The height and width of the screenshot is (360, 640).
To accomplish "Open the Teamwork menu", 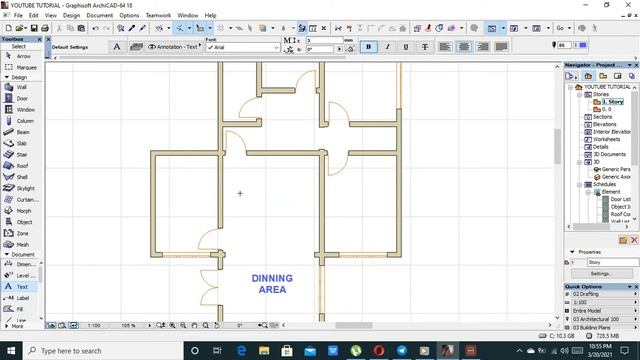I will click(x=158, y=16).
